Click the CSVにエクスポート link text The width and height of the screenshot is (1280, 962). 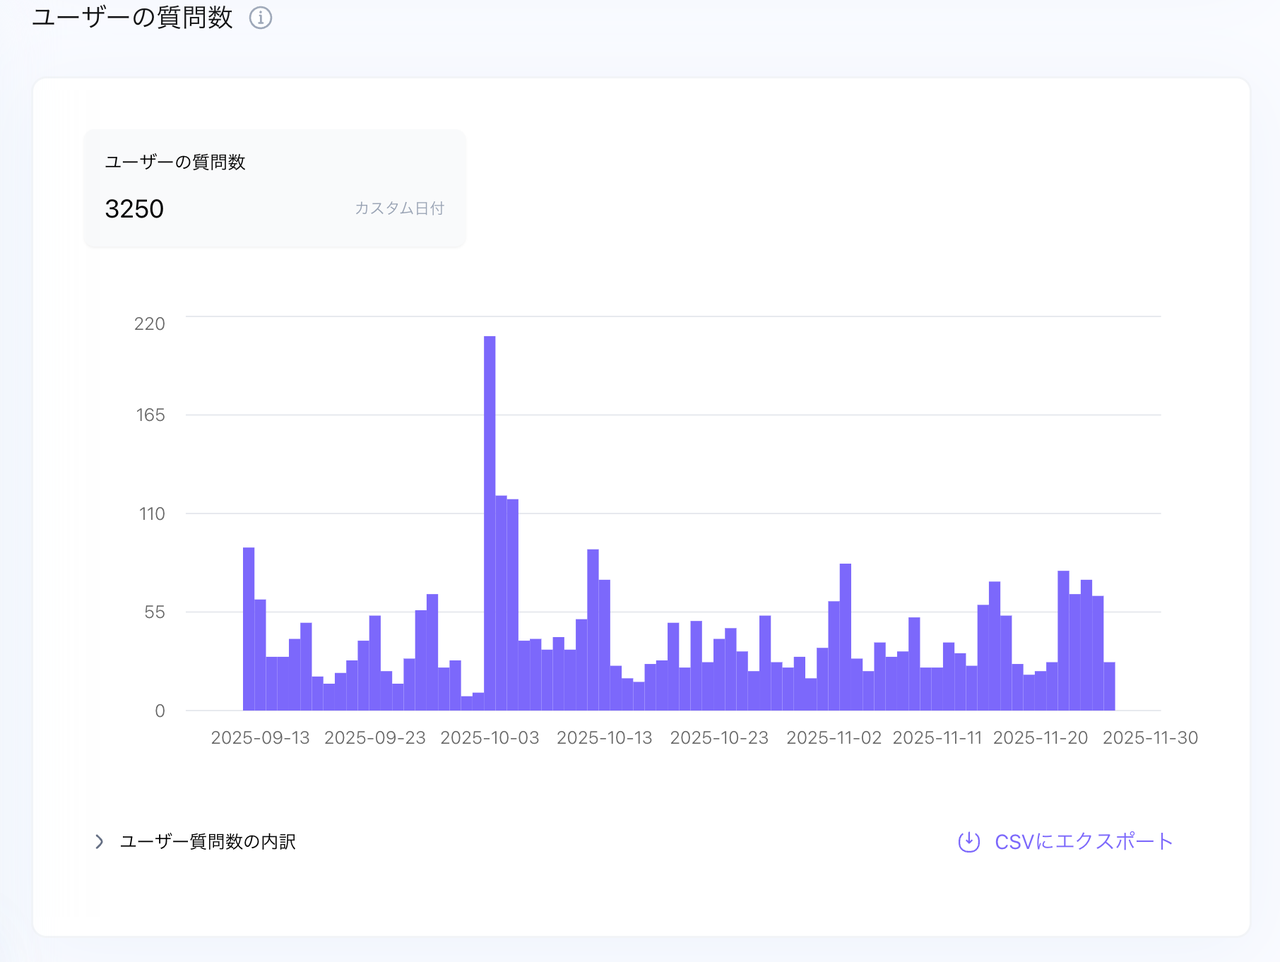tap(1083, 842)
